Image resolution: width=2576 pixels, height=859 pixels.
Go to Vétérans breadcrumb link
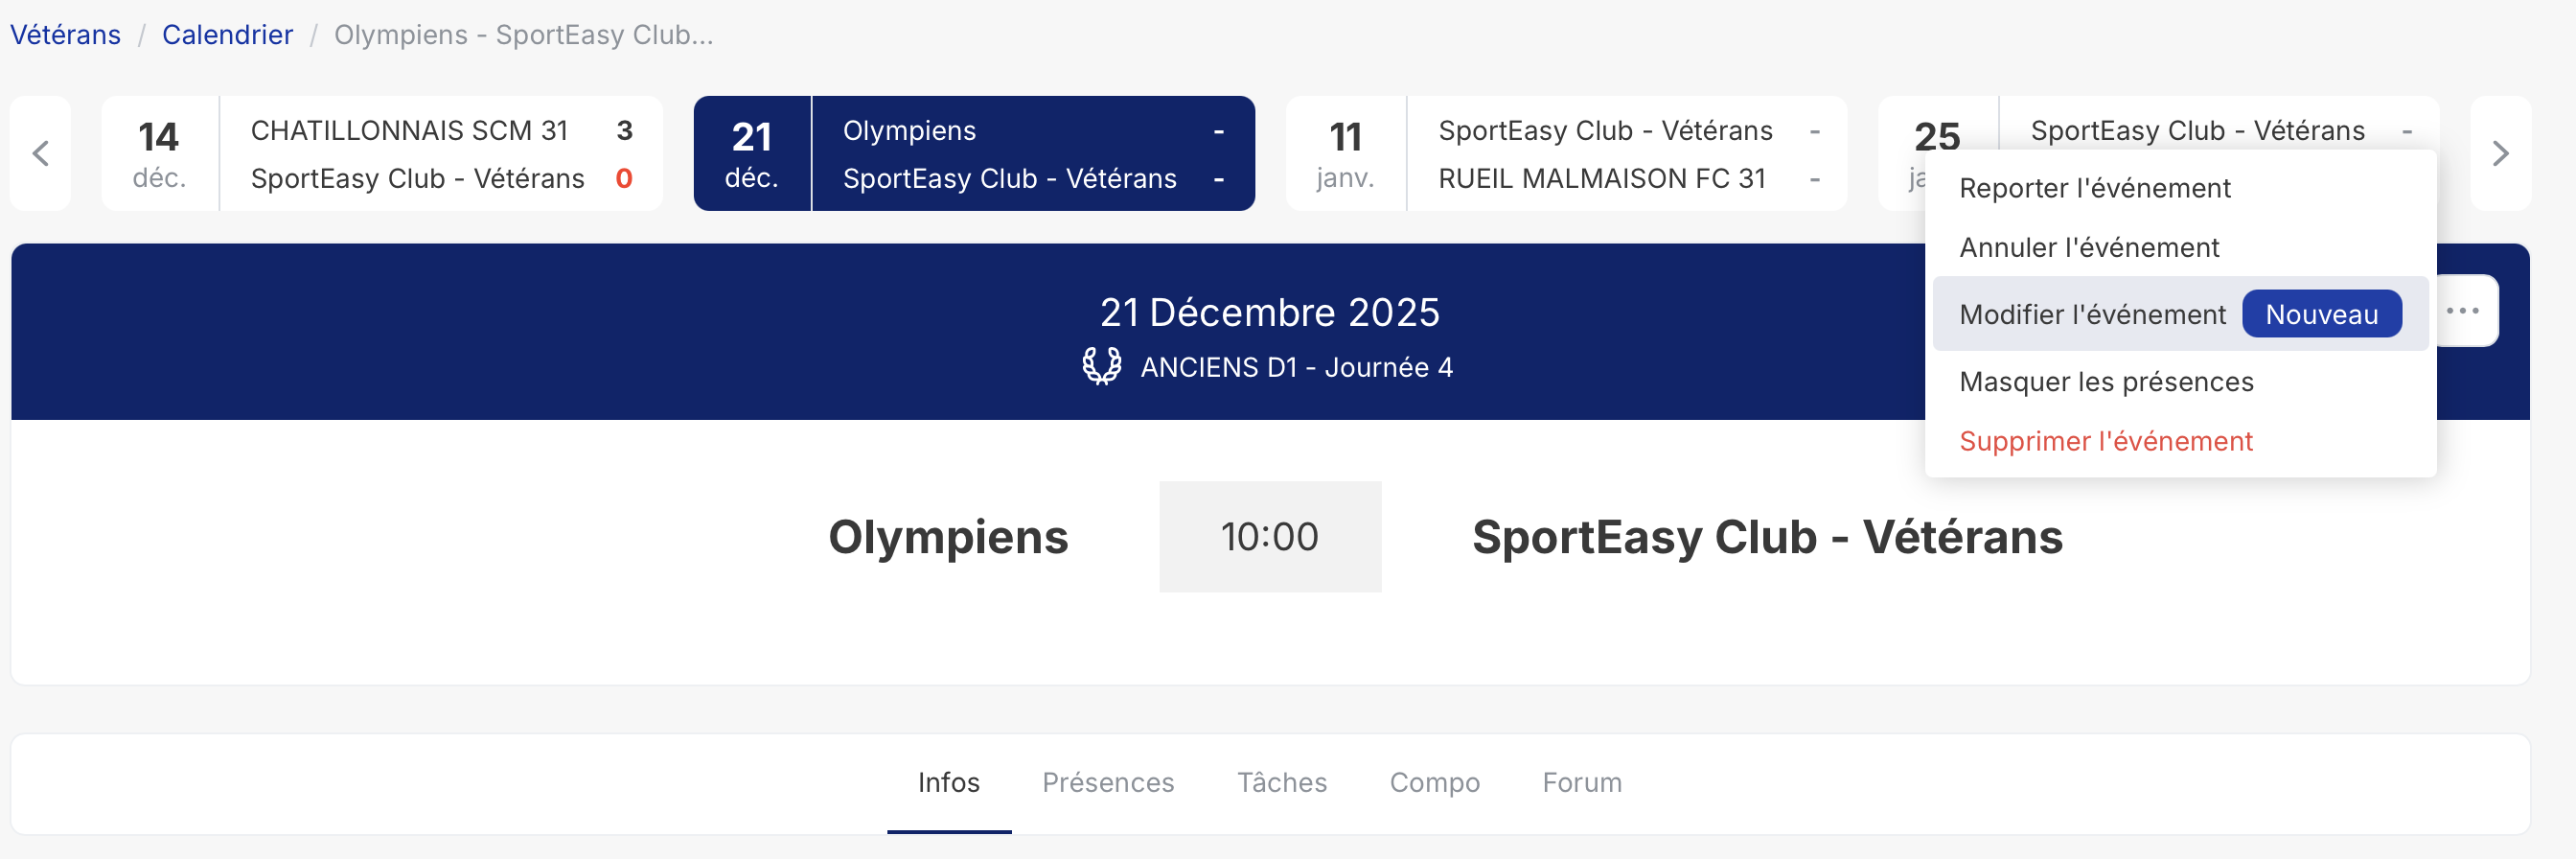65,35
